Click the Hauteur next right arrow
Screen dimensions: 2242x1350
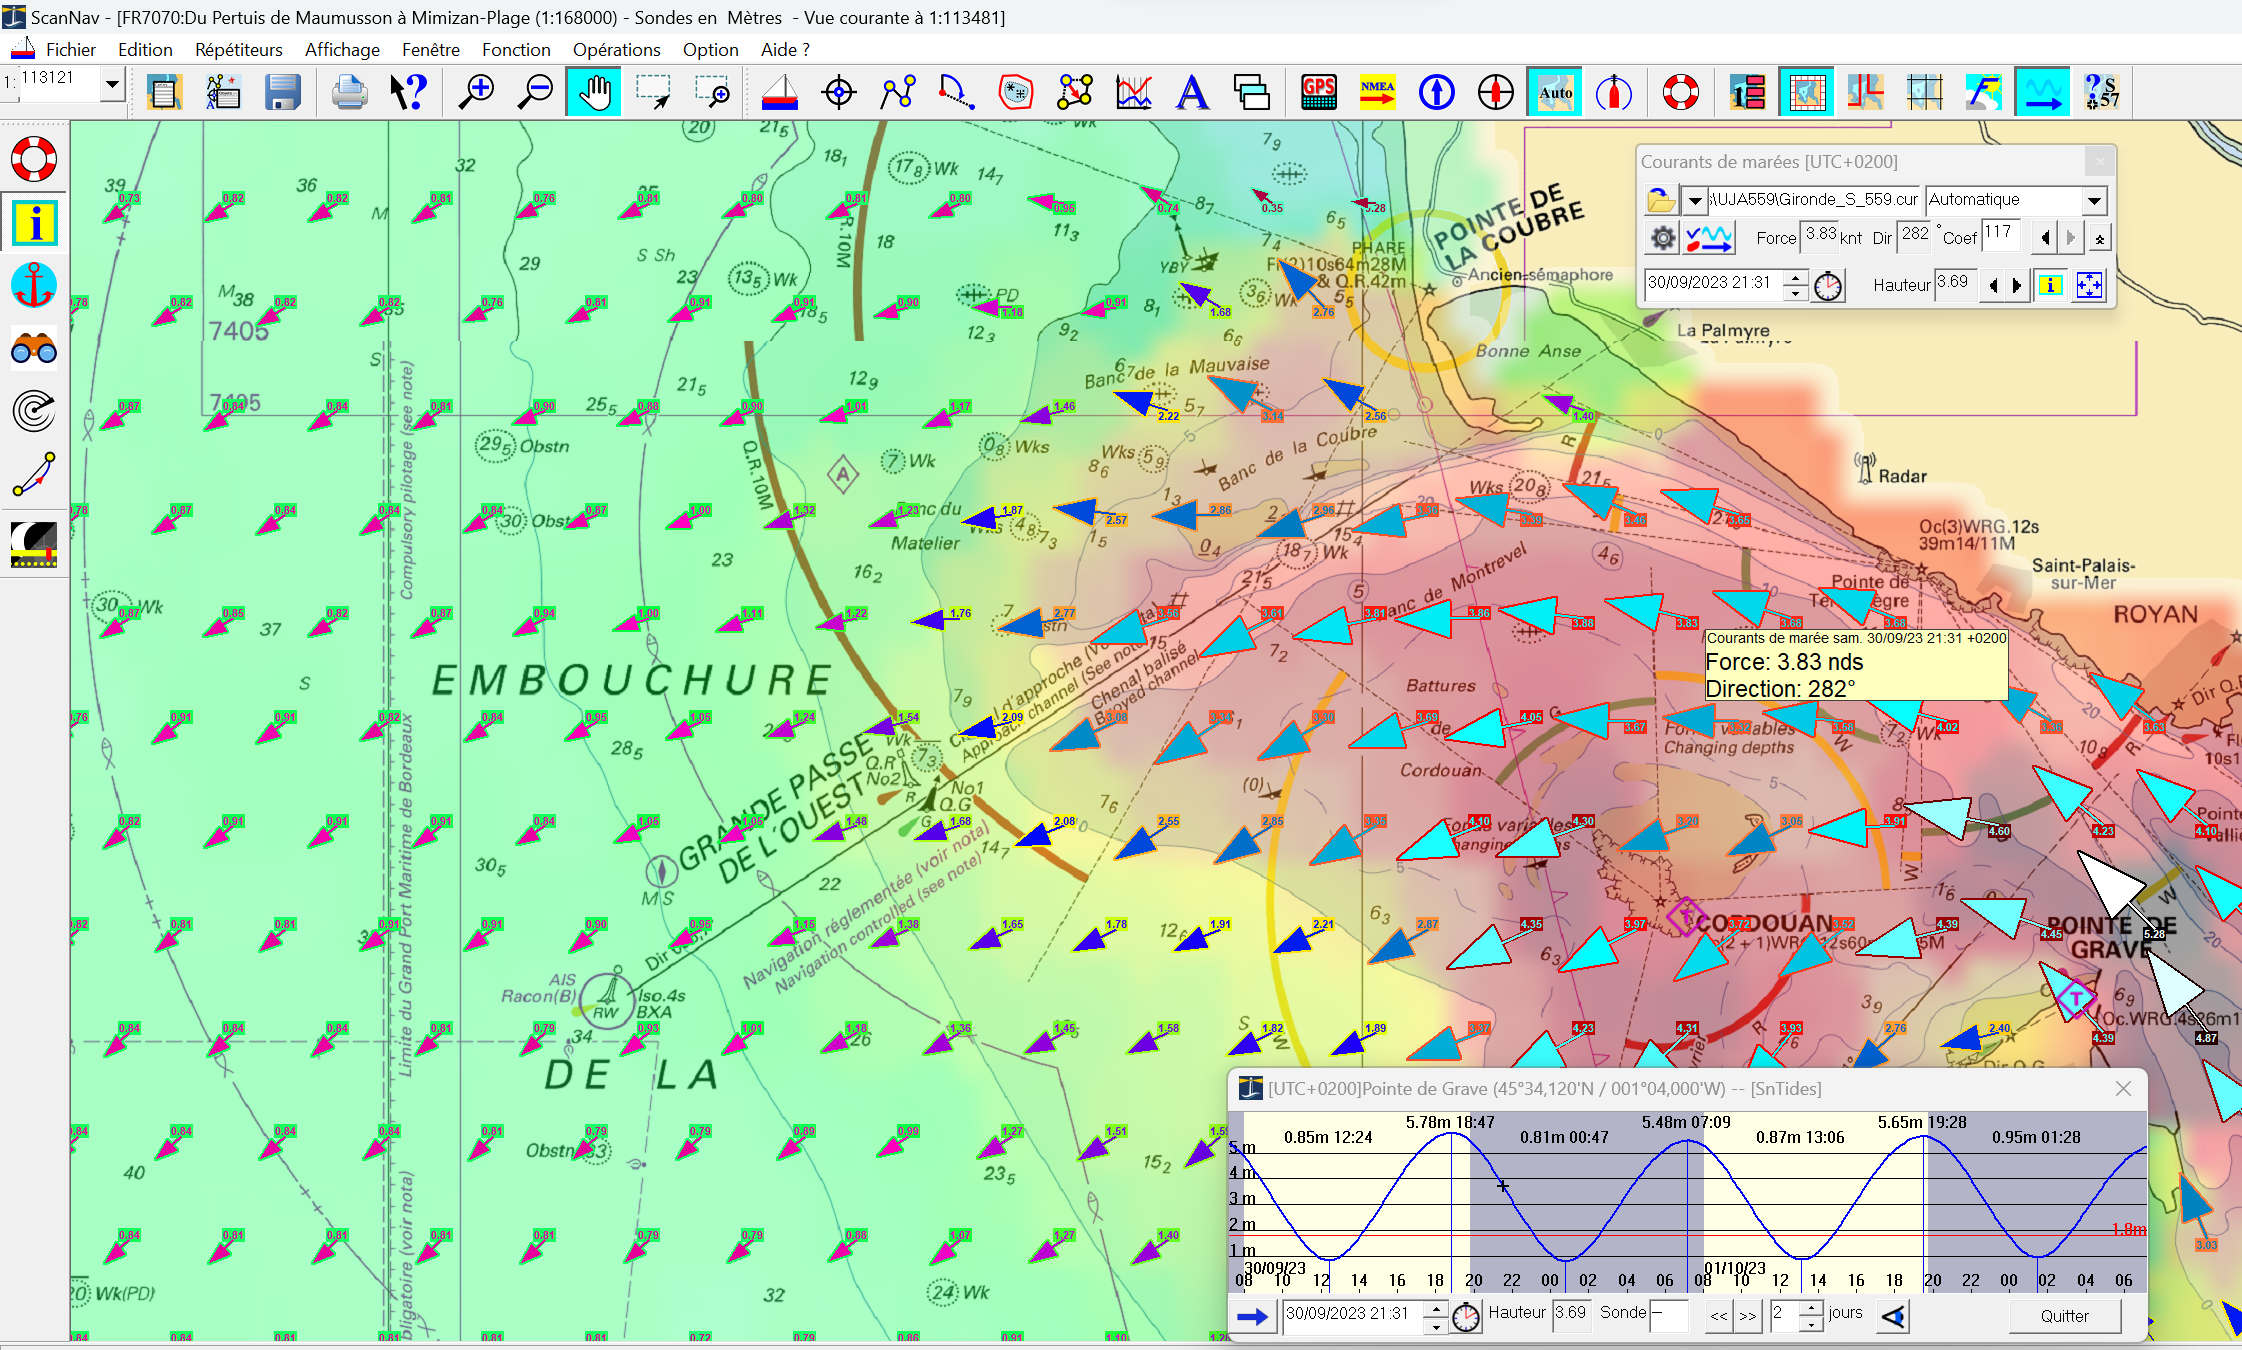(x=2017, y=286)
